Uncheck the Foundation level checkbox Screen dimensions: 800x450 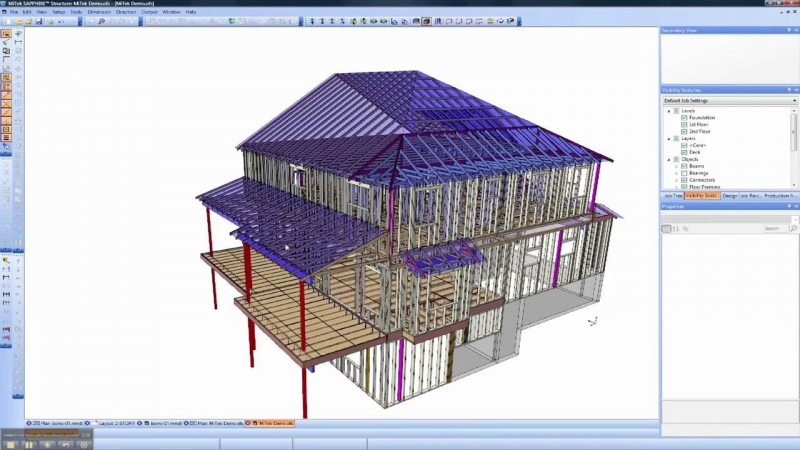coord(684,118)
